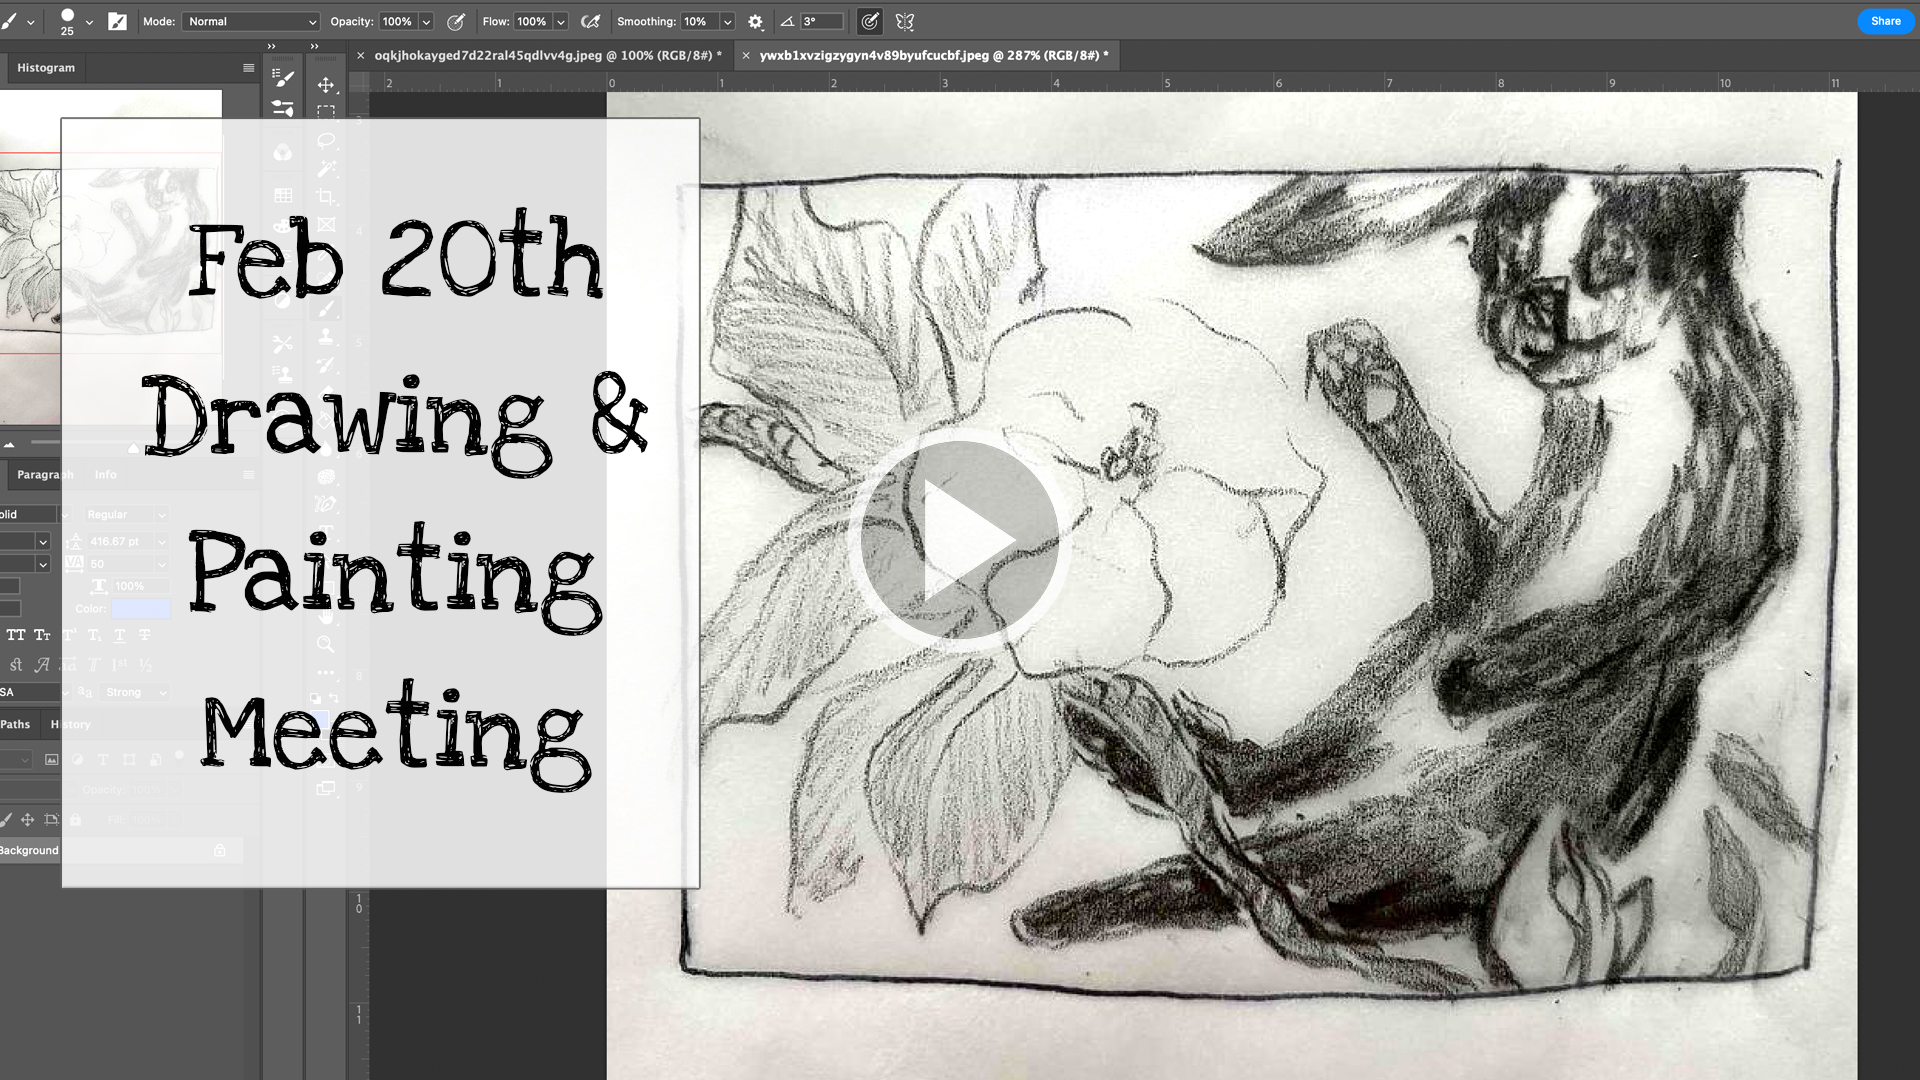This screenshot has width=1920, height=1080.
Task: Select the Magic Wand tool
Action: pyautogui.click(x=326, y=168)
